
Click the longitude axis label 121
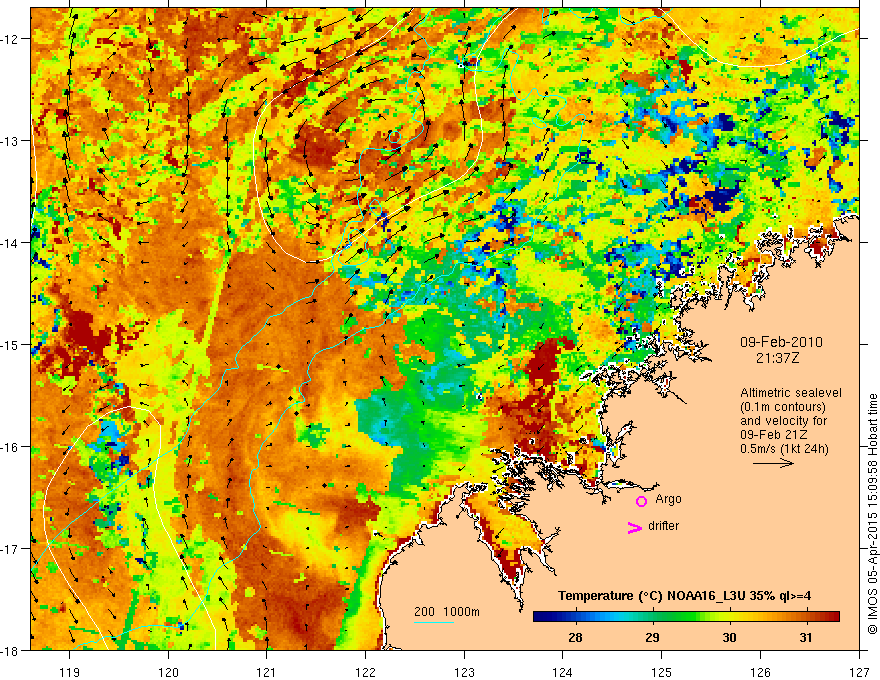pyautogui.click(x=267, y=672)
